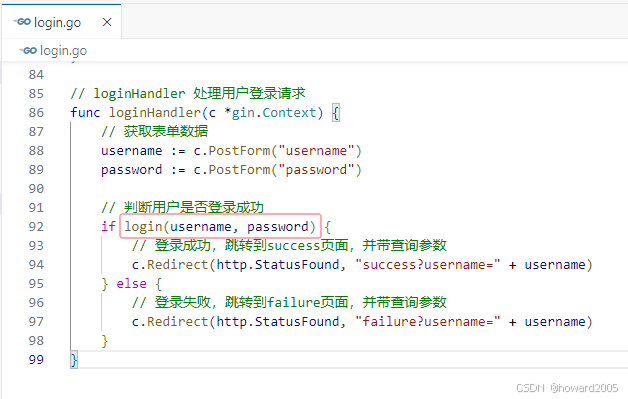Image resolution: width=628 pixels, height=399 pixels.
Task: Click '*gin.Context' parameter type
Action: click(x=270, y=113)
